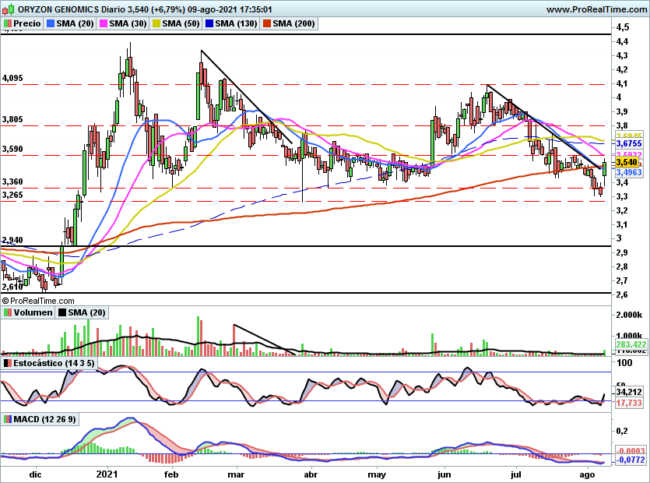This screenshot has height=483, width=650.
Task: Click the 3,590 level label
Action: [13, 149]
